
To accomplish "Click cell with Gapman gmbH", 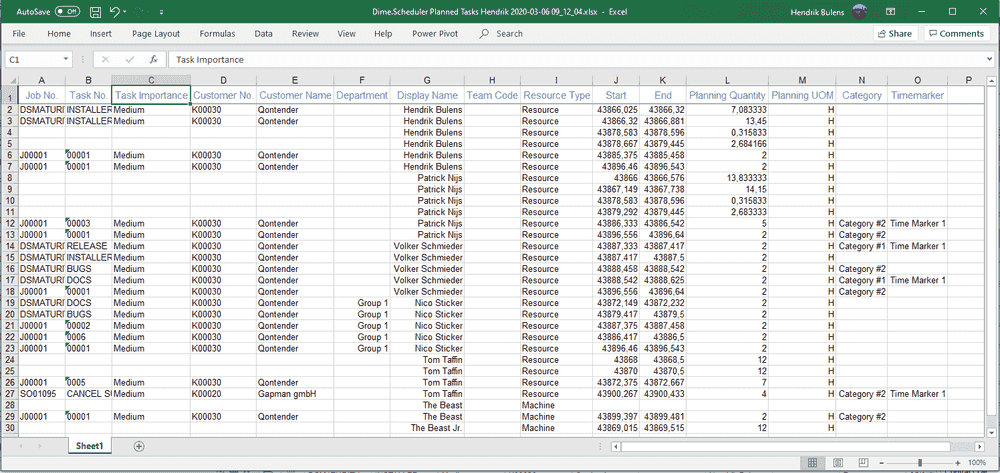I will [x=295, y=394].
